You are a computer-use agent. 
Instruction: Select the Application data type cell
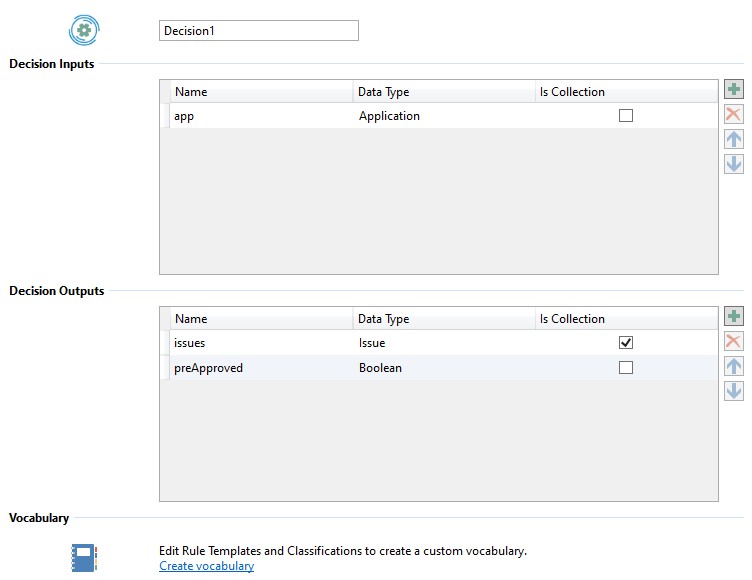click(390, 116)
